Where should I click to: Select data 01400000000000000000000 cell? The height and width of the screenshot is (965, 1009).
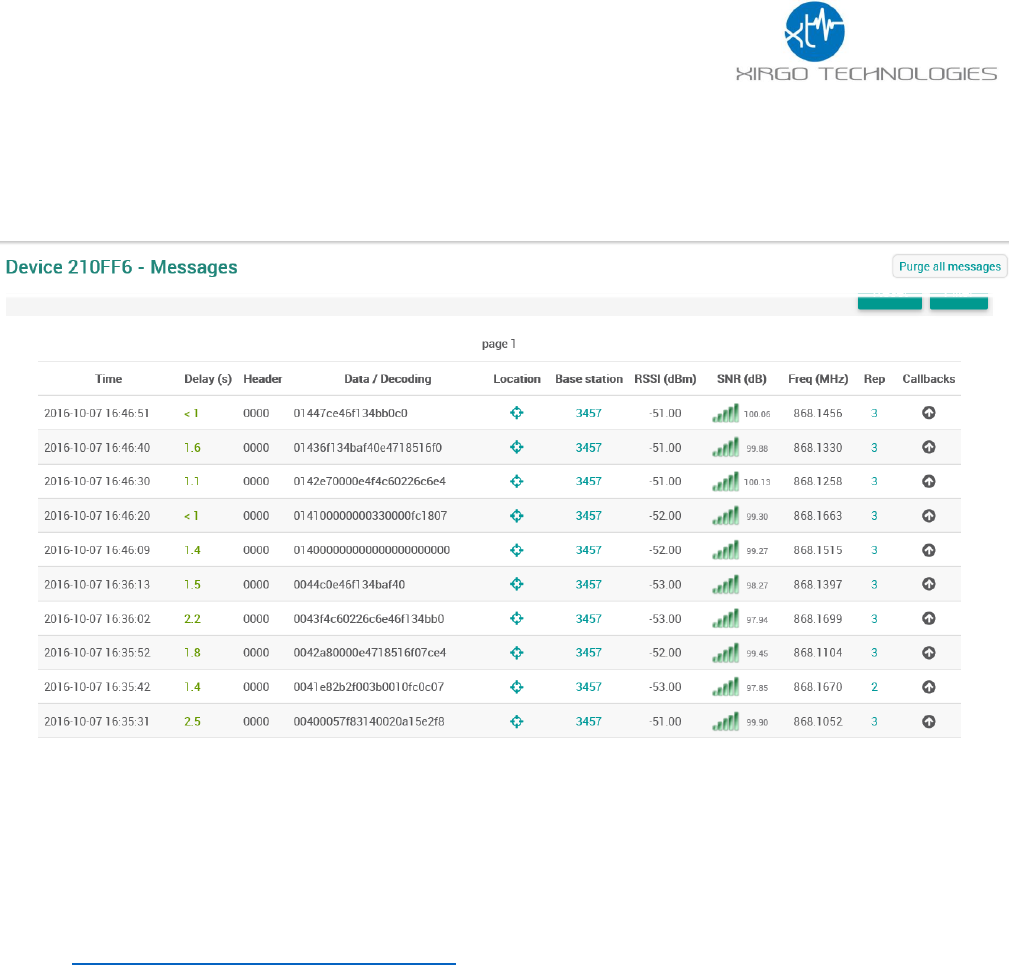point(372,550)
